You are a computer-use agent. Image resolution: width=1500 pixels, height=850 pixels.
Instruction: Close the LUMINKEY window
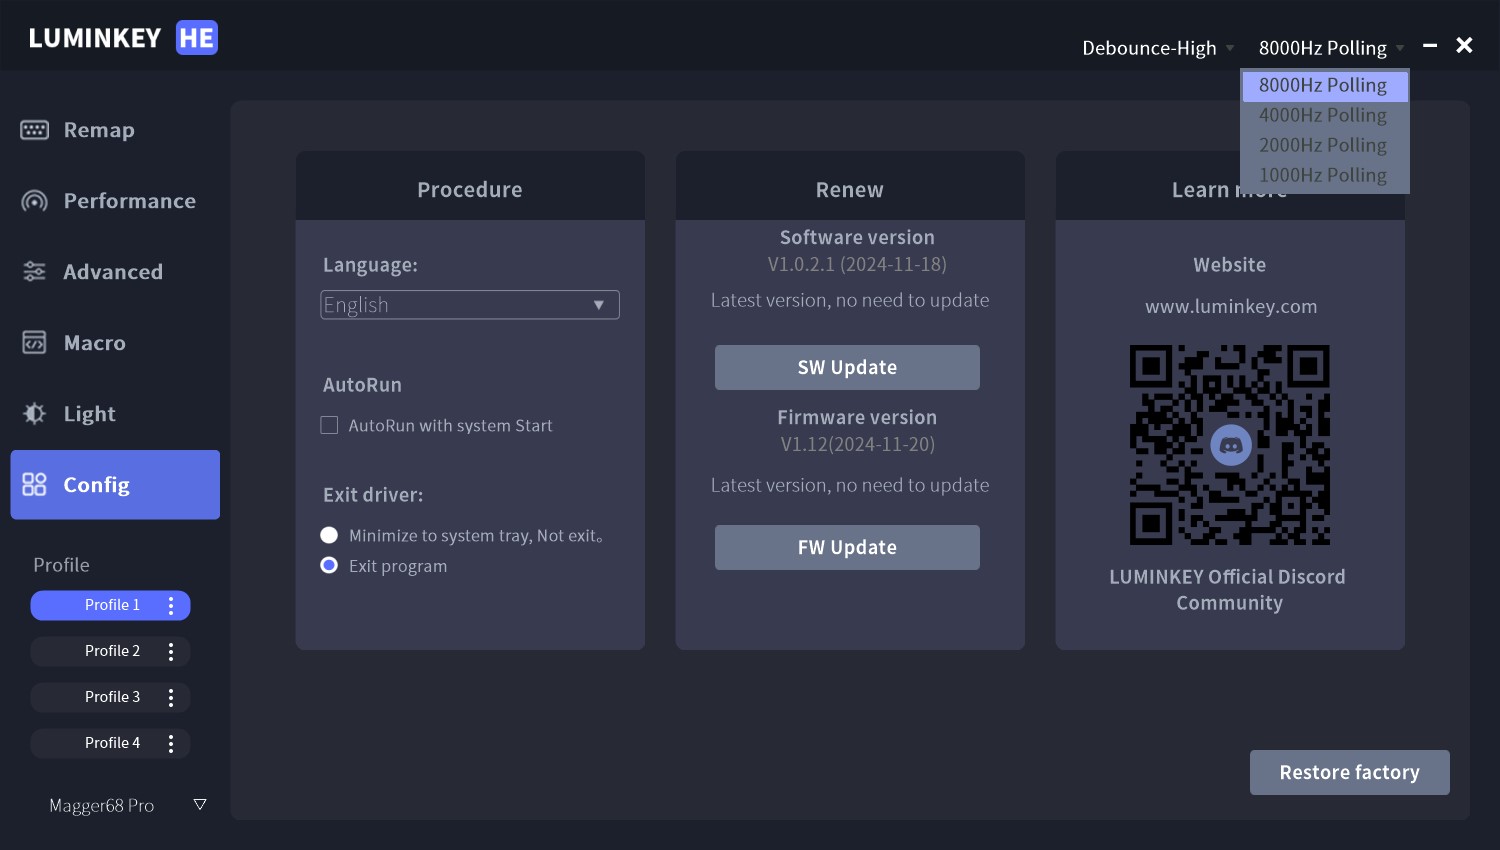[1464, 45]
